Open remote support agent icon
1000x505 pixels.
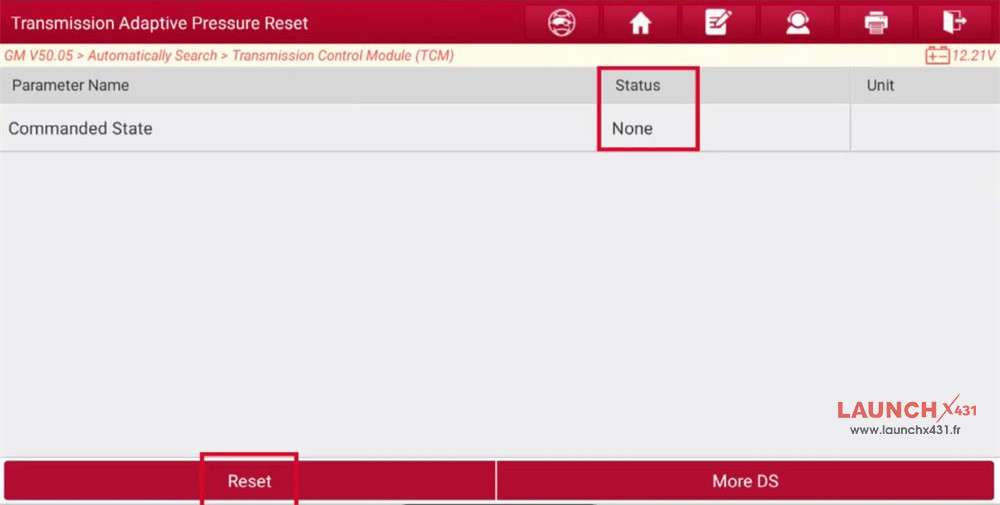[x=797, y=23]
